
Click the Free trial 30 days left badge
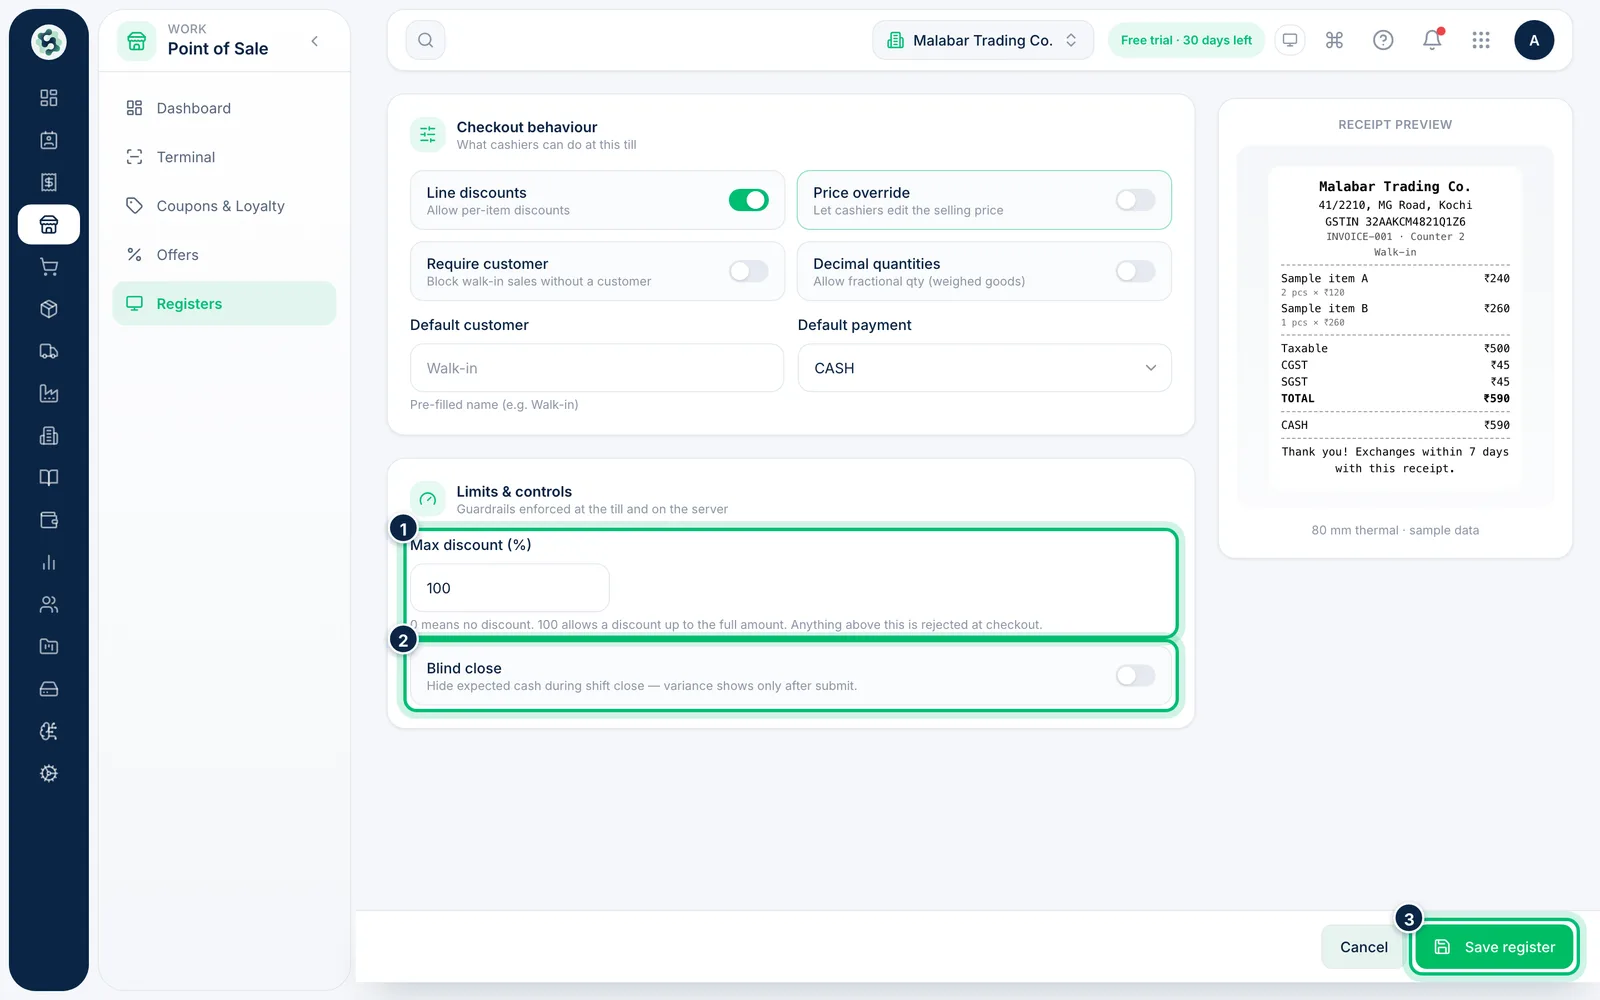pos(1186,40)
